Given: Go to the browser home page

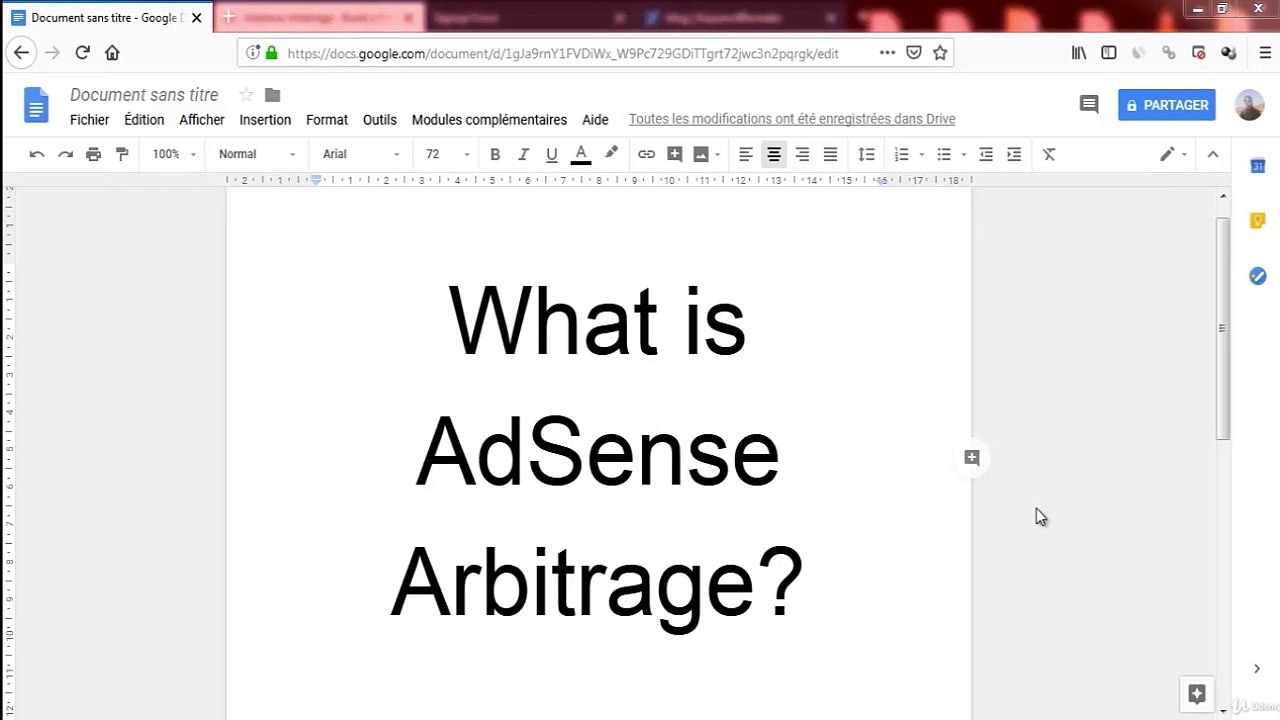Looking at the screenshot, I should [112, 53].
